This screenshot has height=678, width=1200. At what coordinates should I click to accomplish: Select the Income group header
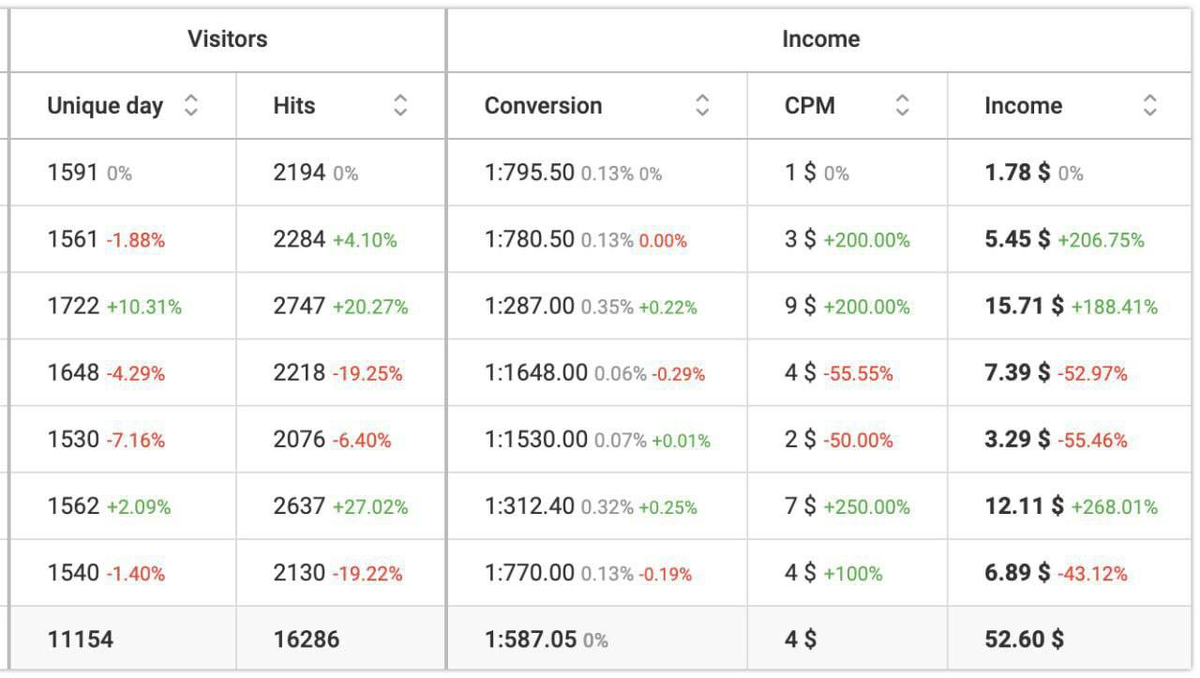(x=820, y=40)
